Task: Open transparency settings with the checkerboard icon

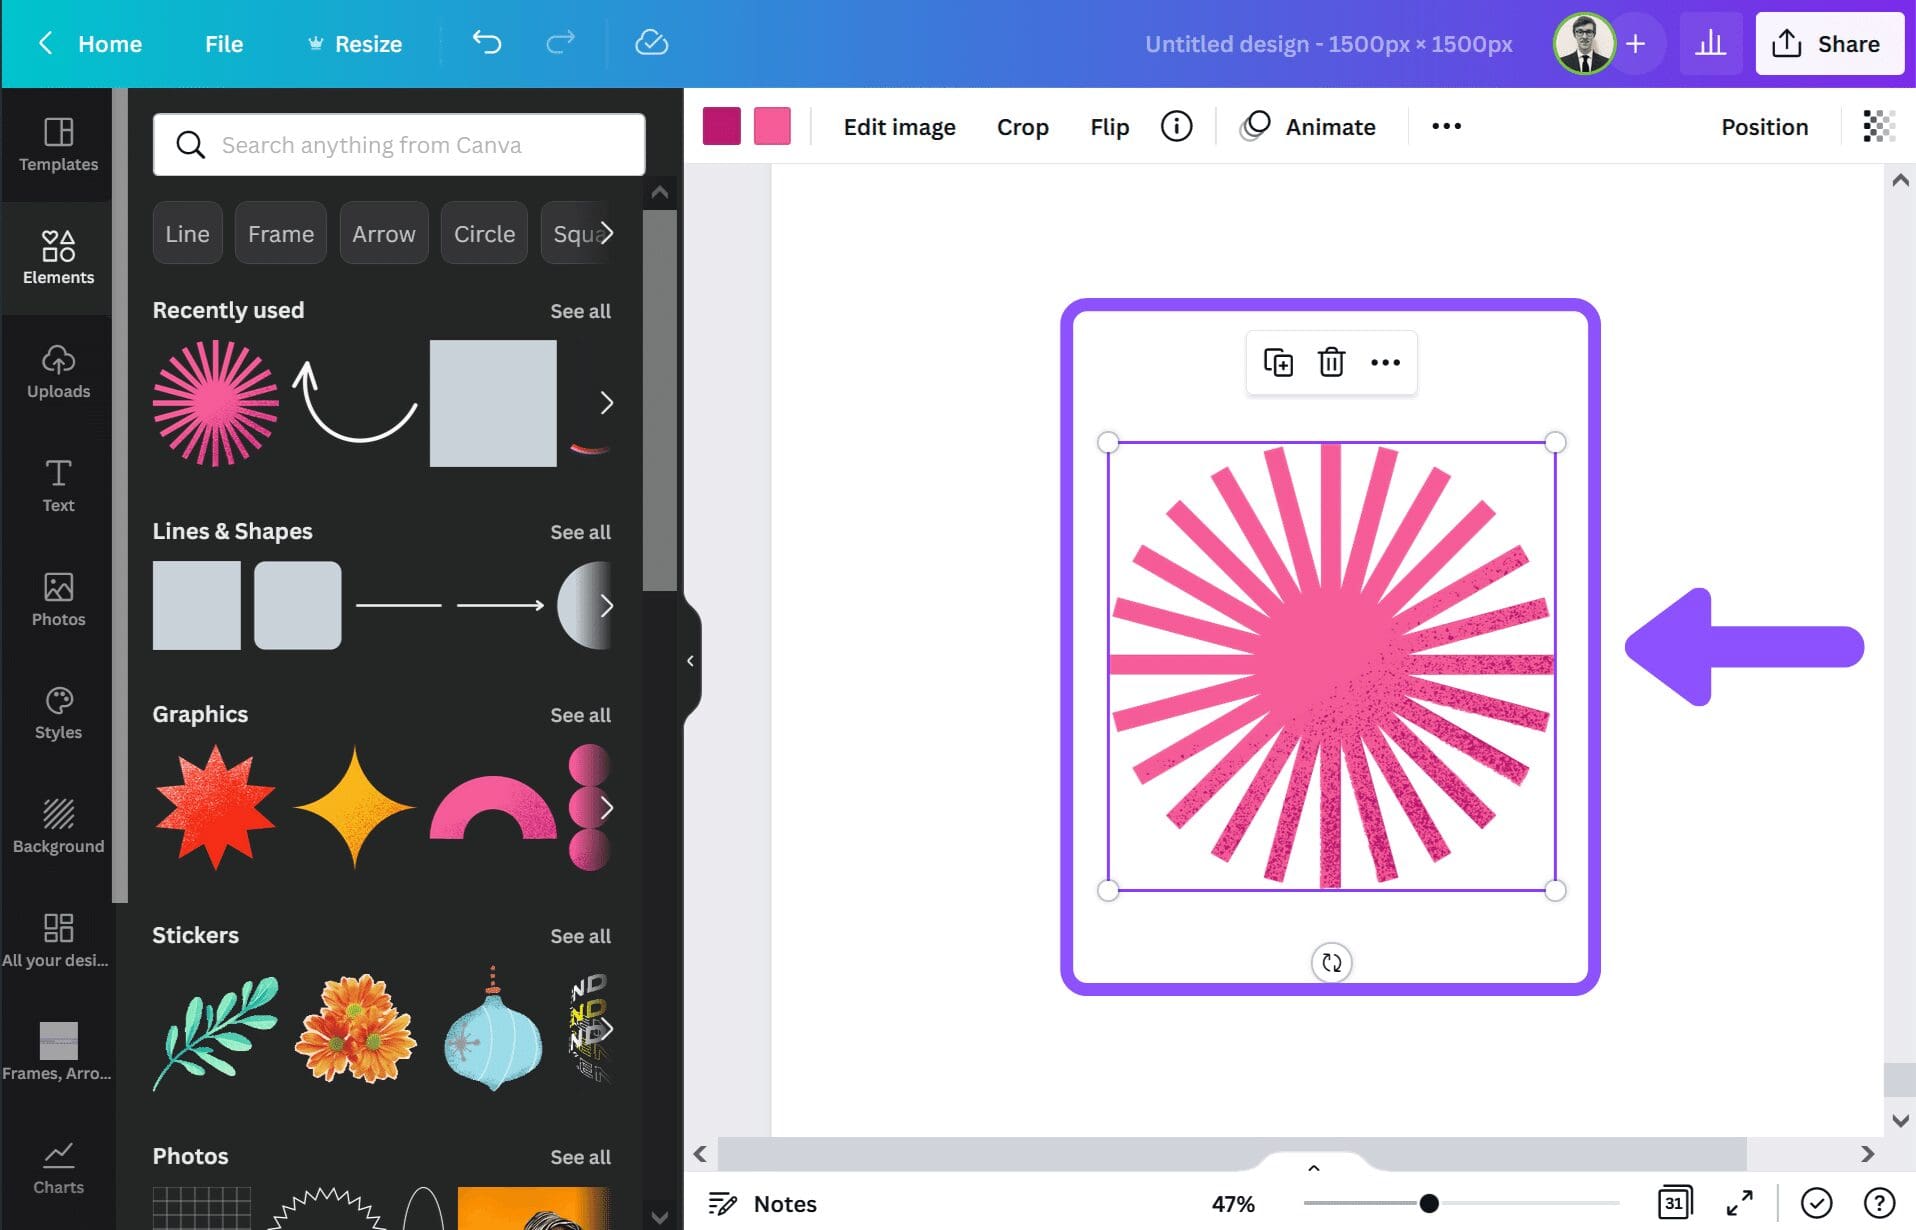Action: click(1880, 126)
